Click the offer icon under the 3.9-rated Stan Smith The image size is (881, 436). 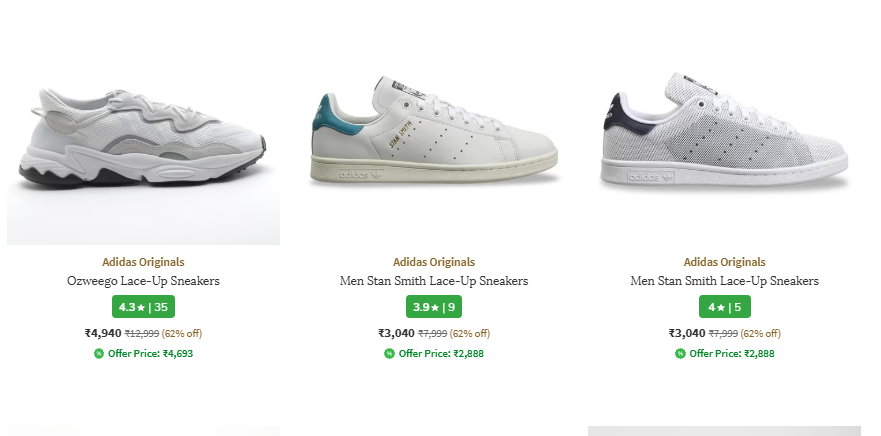389,353
